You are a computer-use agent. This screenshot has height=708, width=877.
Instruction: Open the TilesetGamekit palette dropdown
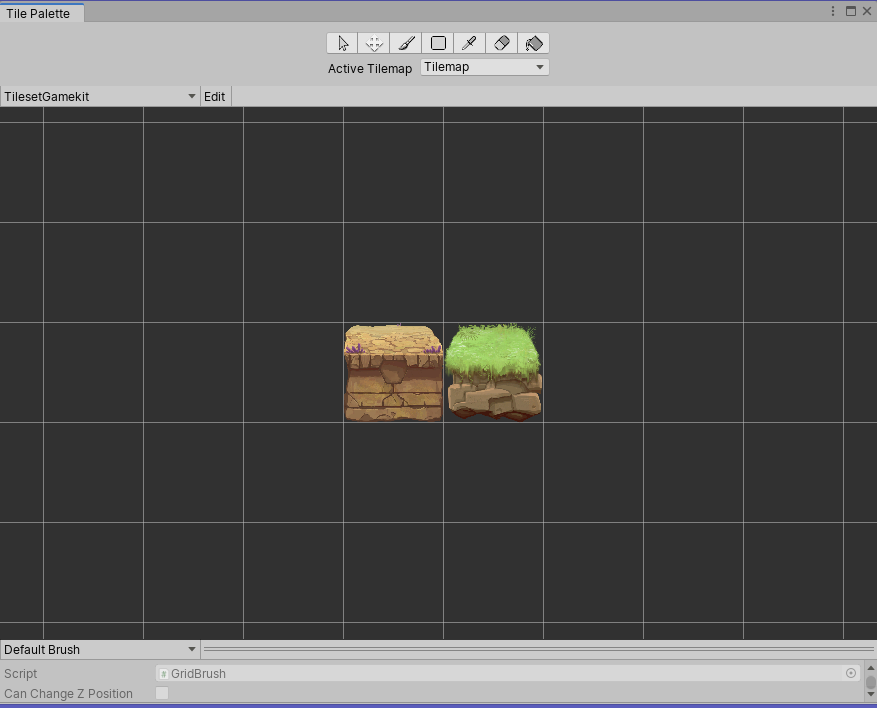[x=97, y=96]
